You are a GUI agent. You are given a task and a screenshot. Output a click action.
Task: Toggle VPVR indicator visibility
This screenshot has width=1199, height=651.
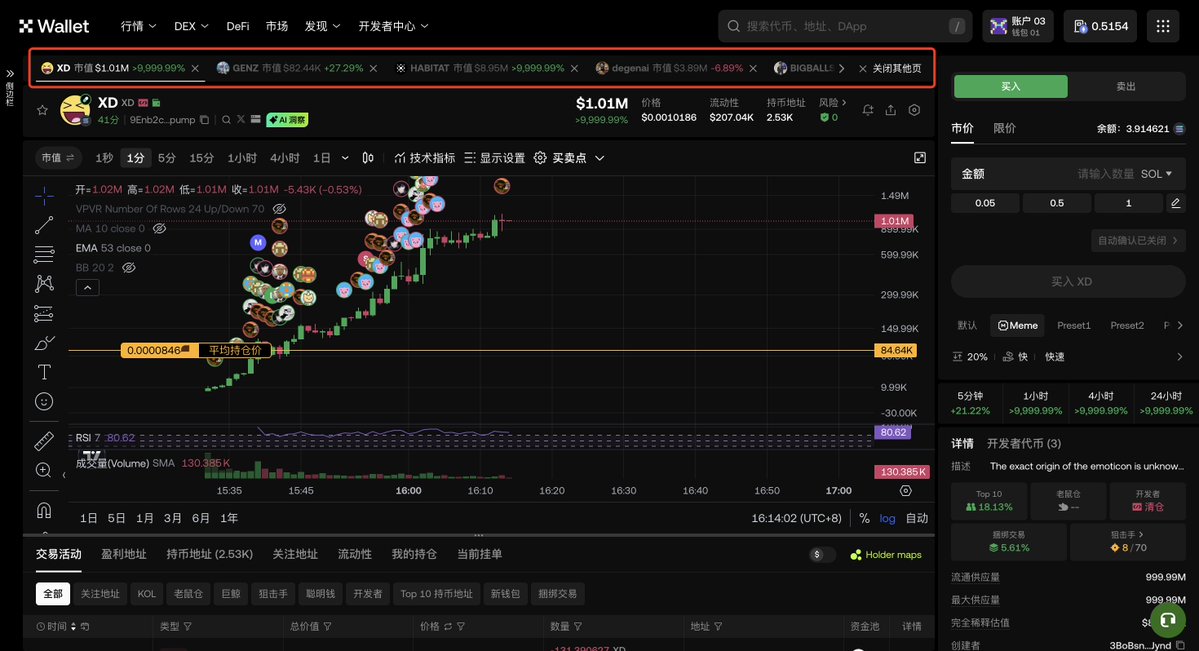click(x=280, y=209)
